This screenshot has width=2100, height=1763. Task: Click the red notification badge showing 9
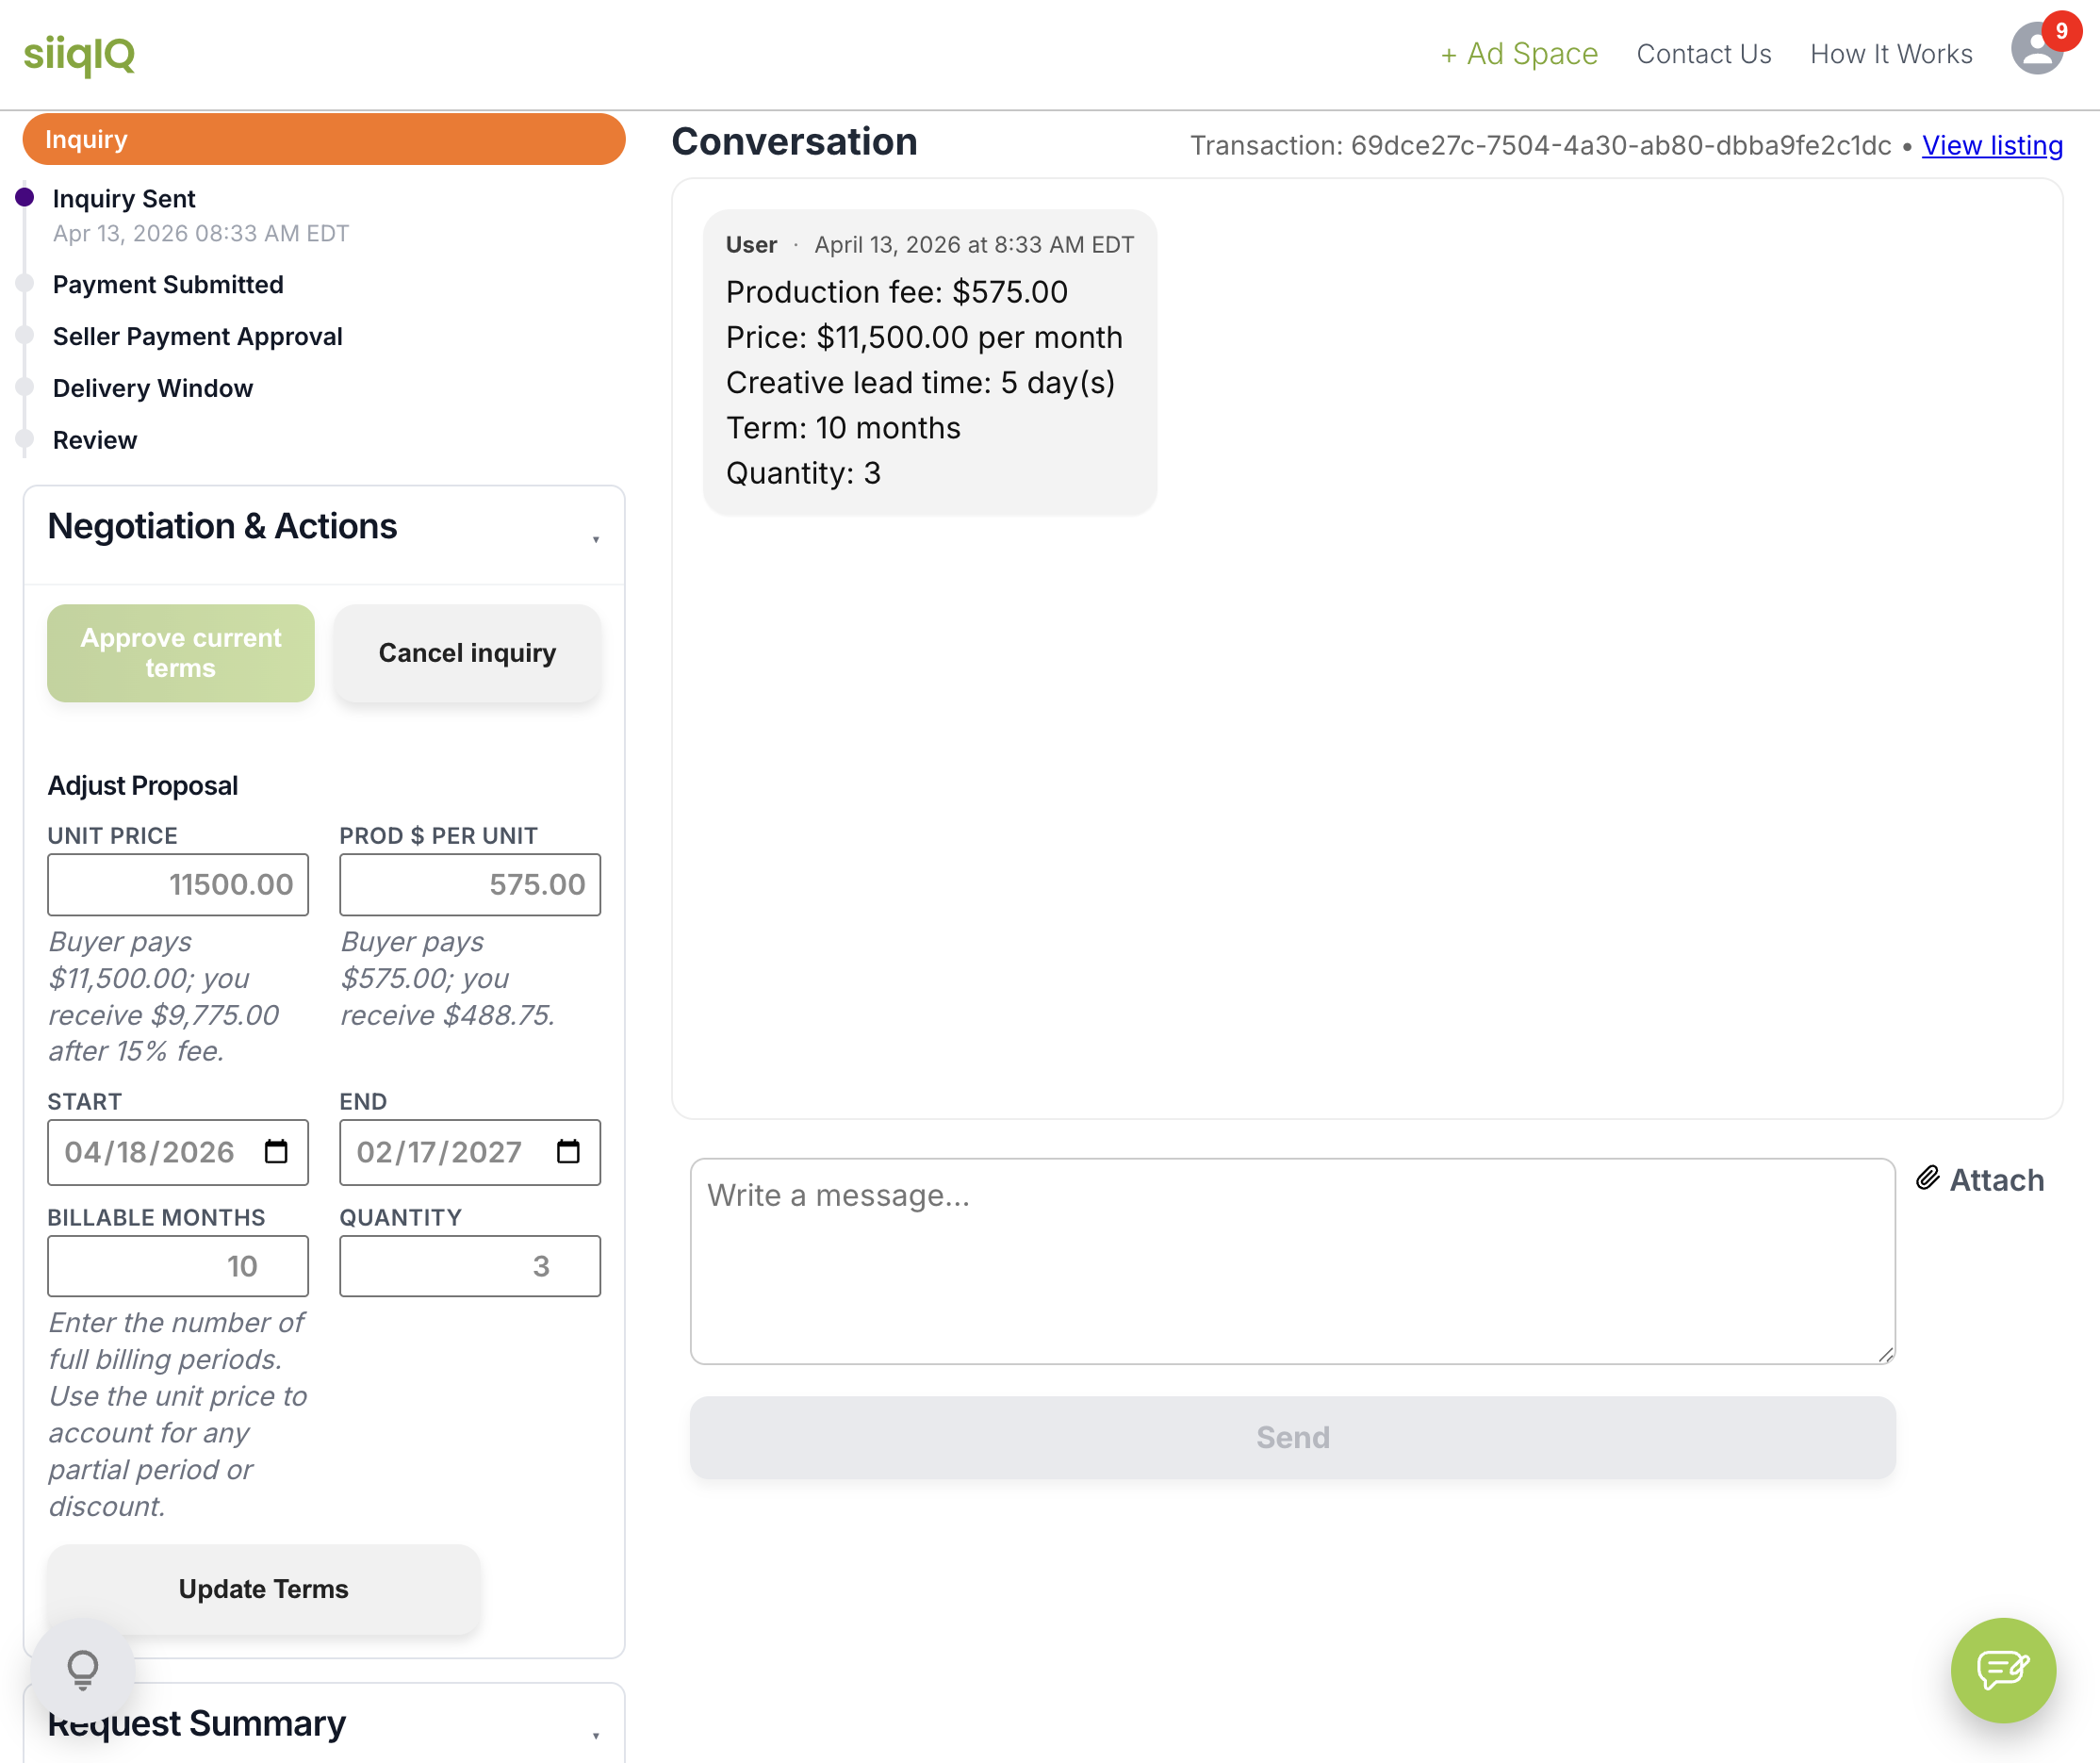pos(2061,31)
